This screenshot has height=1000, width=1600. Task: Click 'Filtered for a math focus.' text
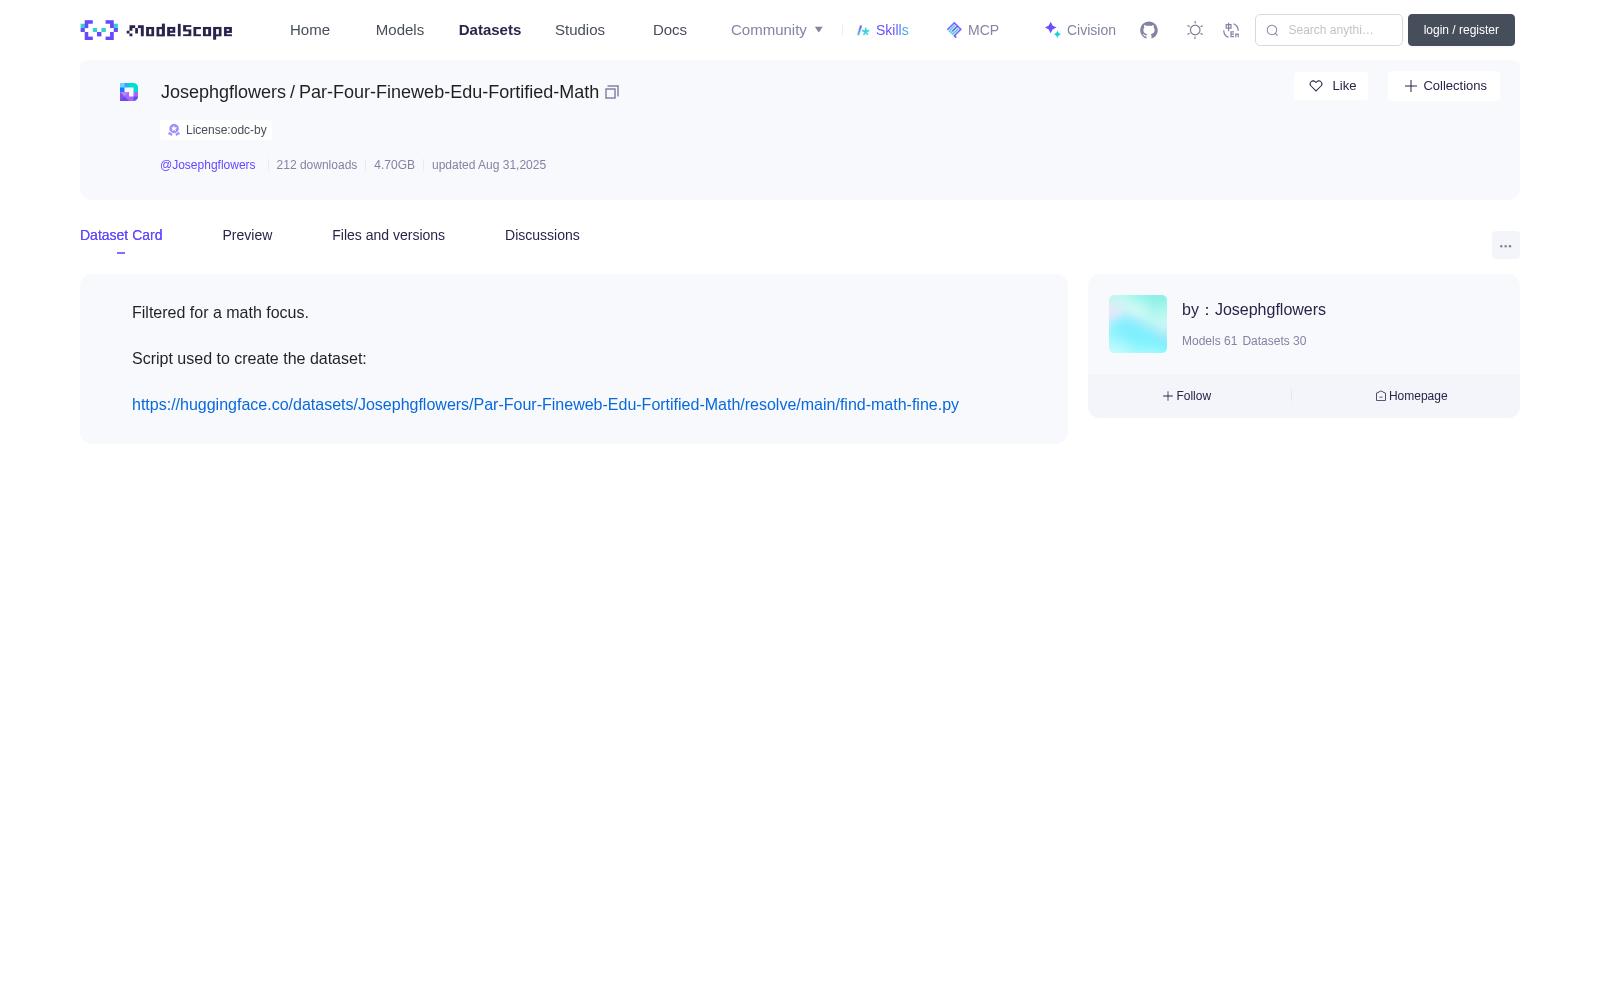(220, 313)
